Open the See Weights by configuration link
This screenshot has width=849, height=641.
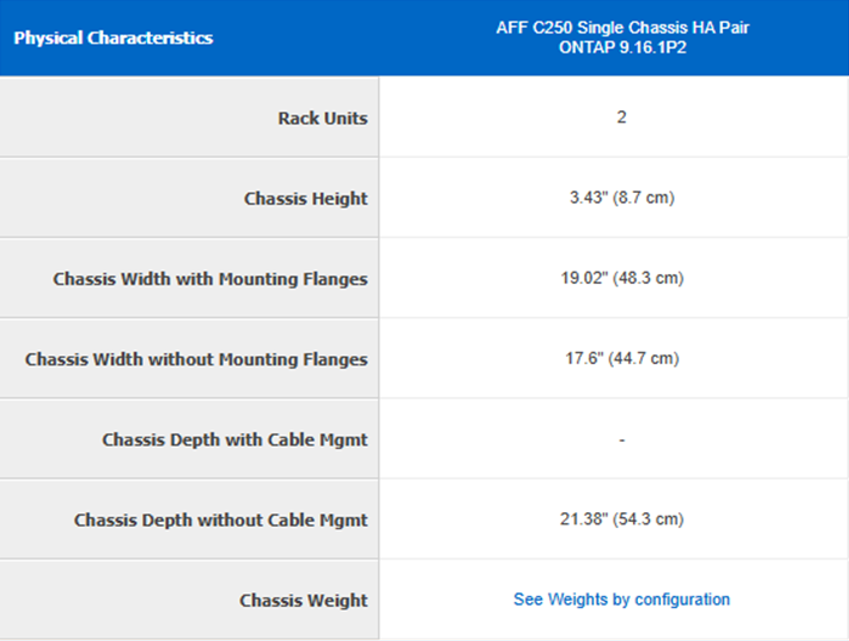[622, 599]
